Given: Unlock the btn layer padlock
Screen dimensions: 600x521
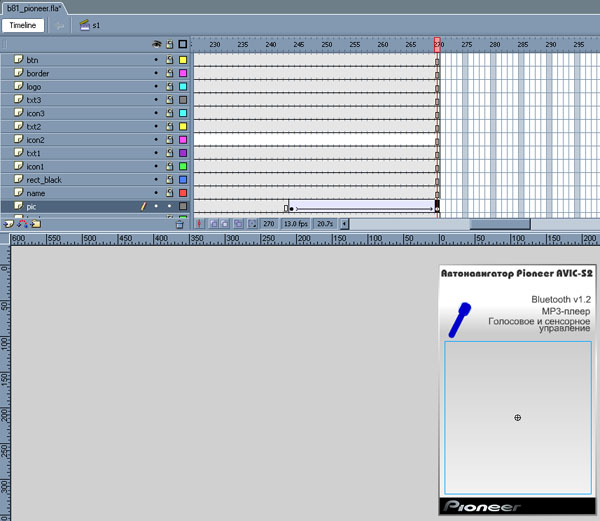Looking at the screenshot, I should point(170,60).
